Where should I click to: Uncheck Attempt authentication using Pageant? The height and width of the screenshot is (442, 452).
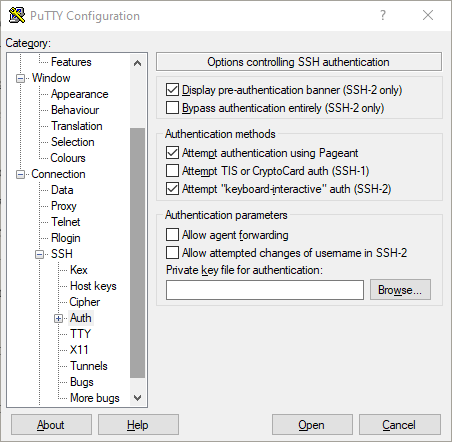coord(172,152)
